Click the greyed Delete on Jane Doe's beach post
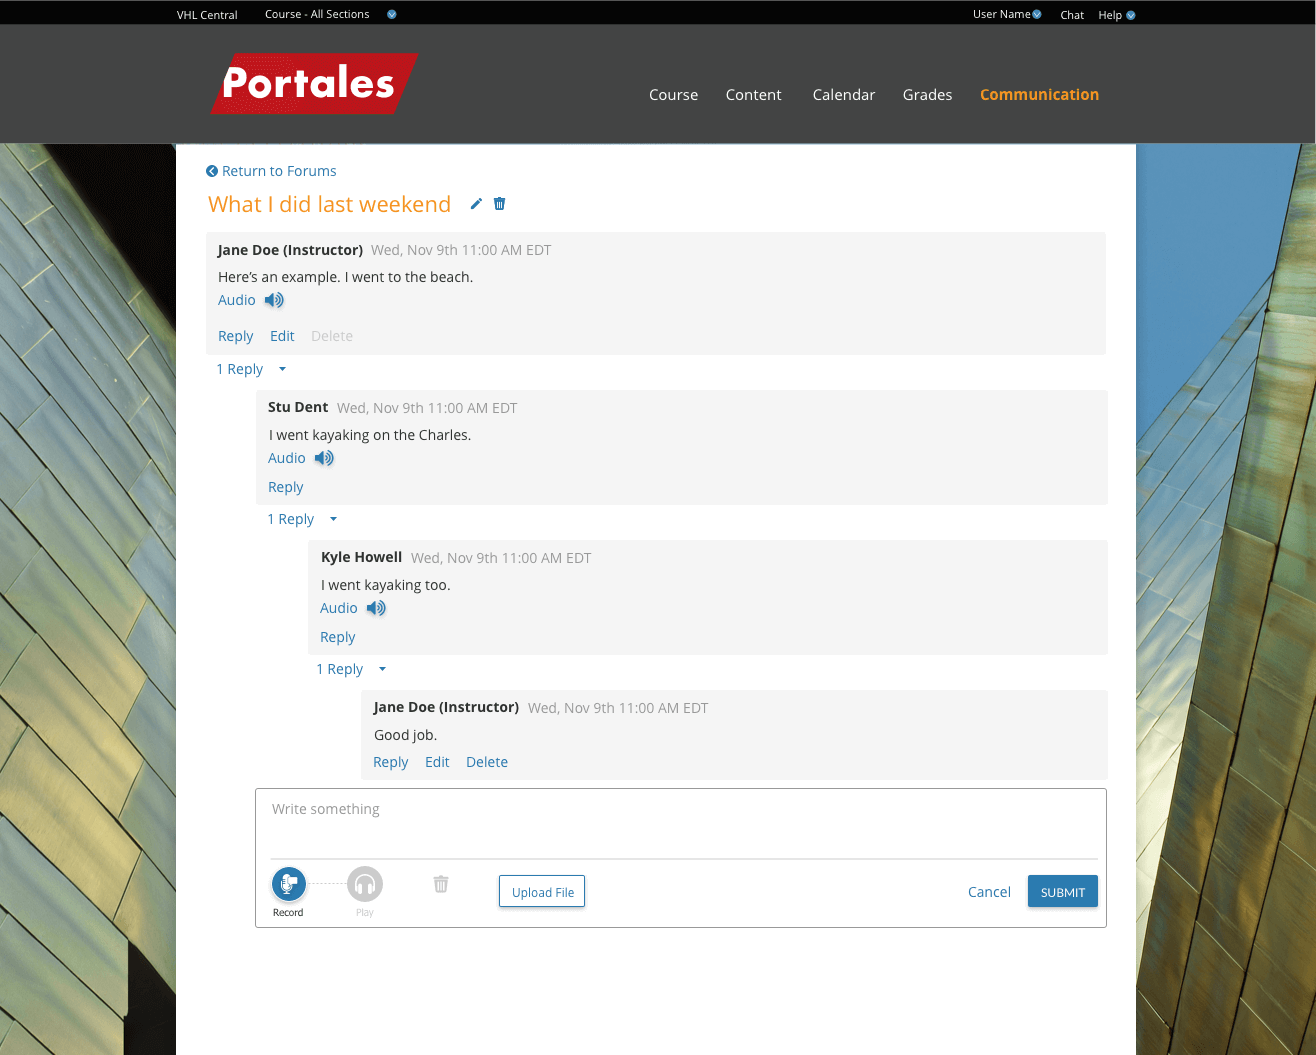 (332, 336)
